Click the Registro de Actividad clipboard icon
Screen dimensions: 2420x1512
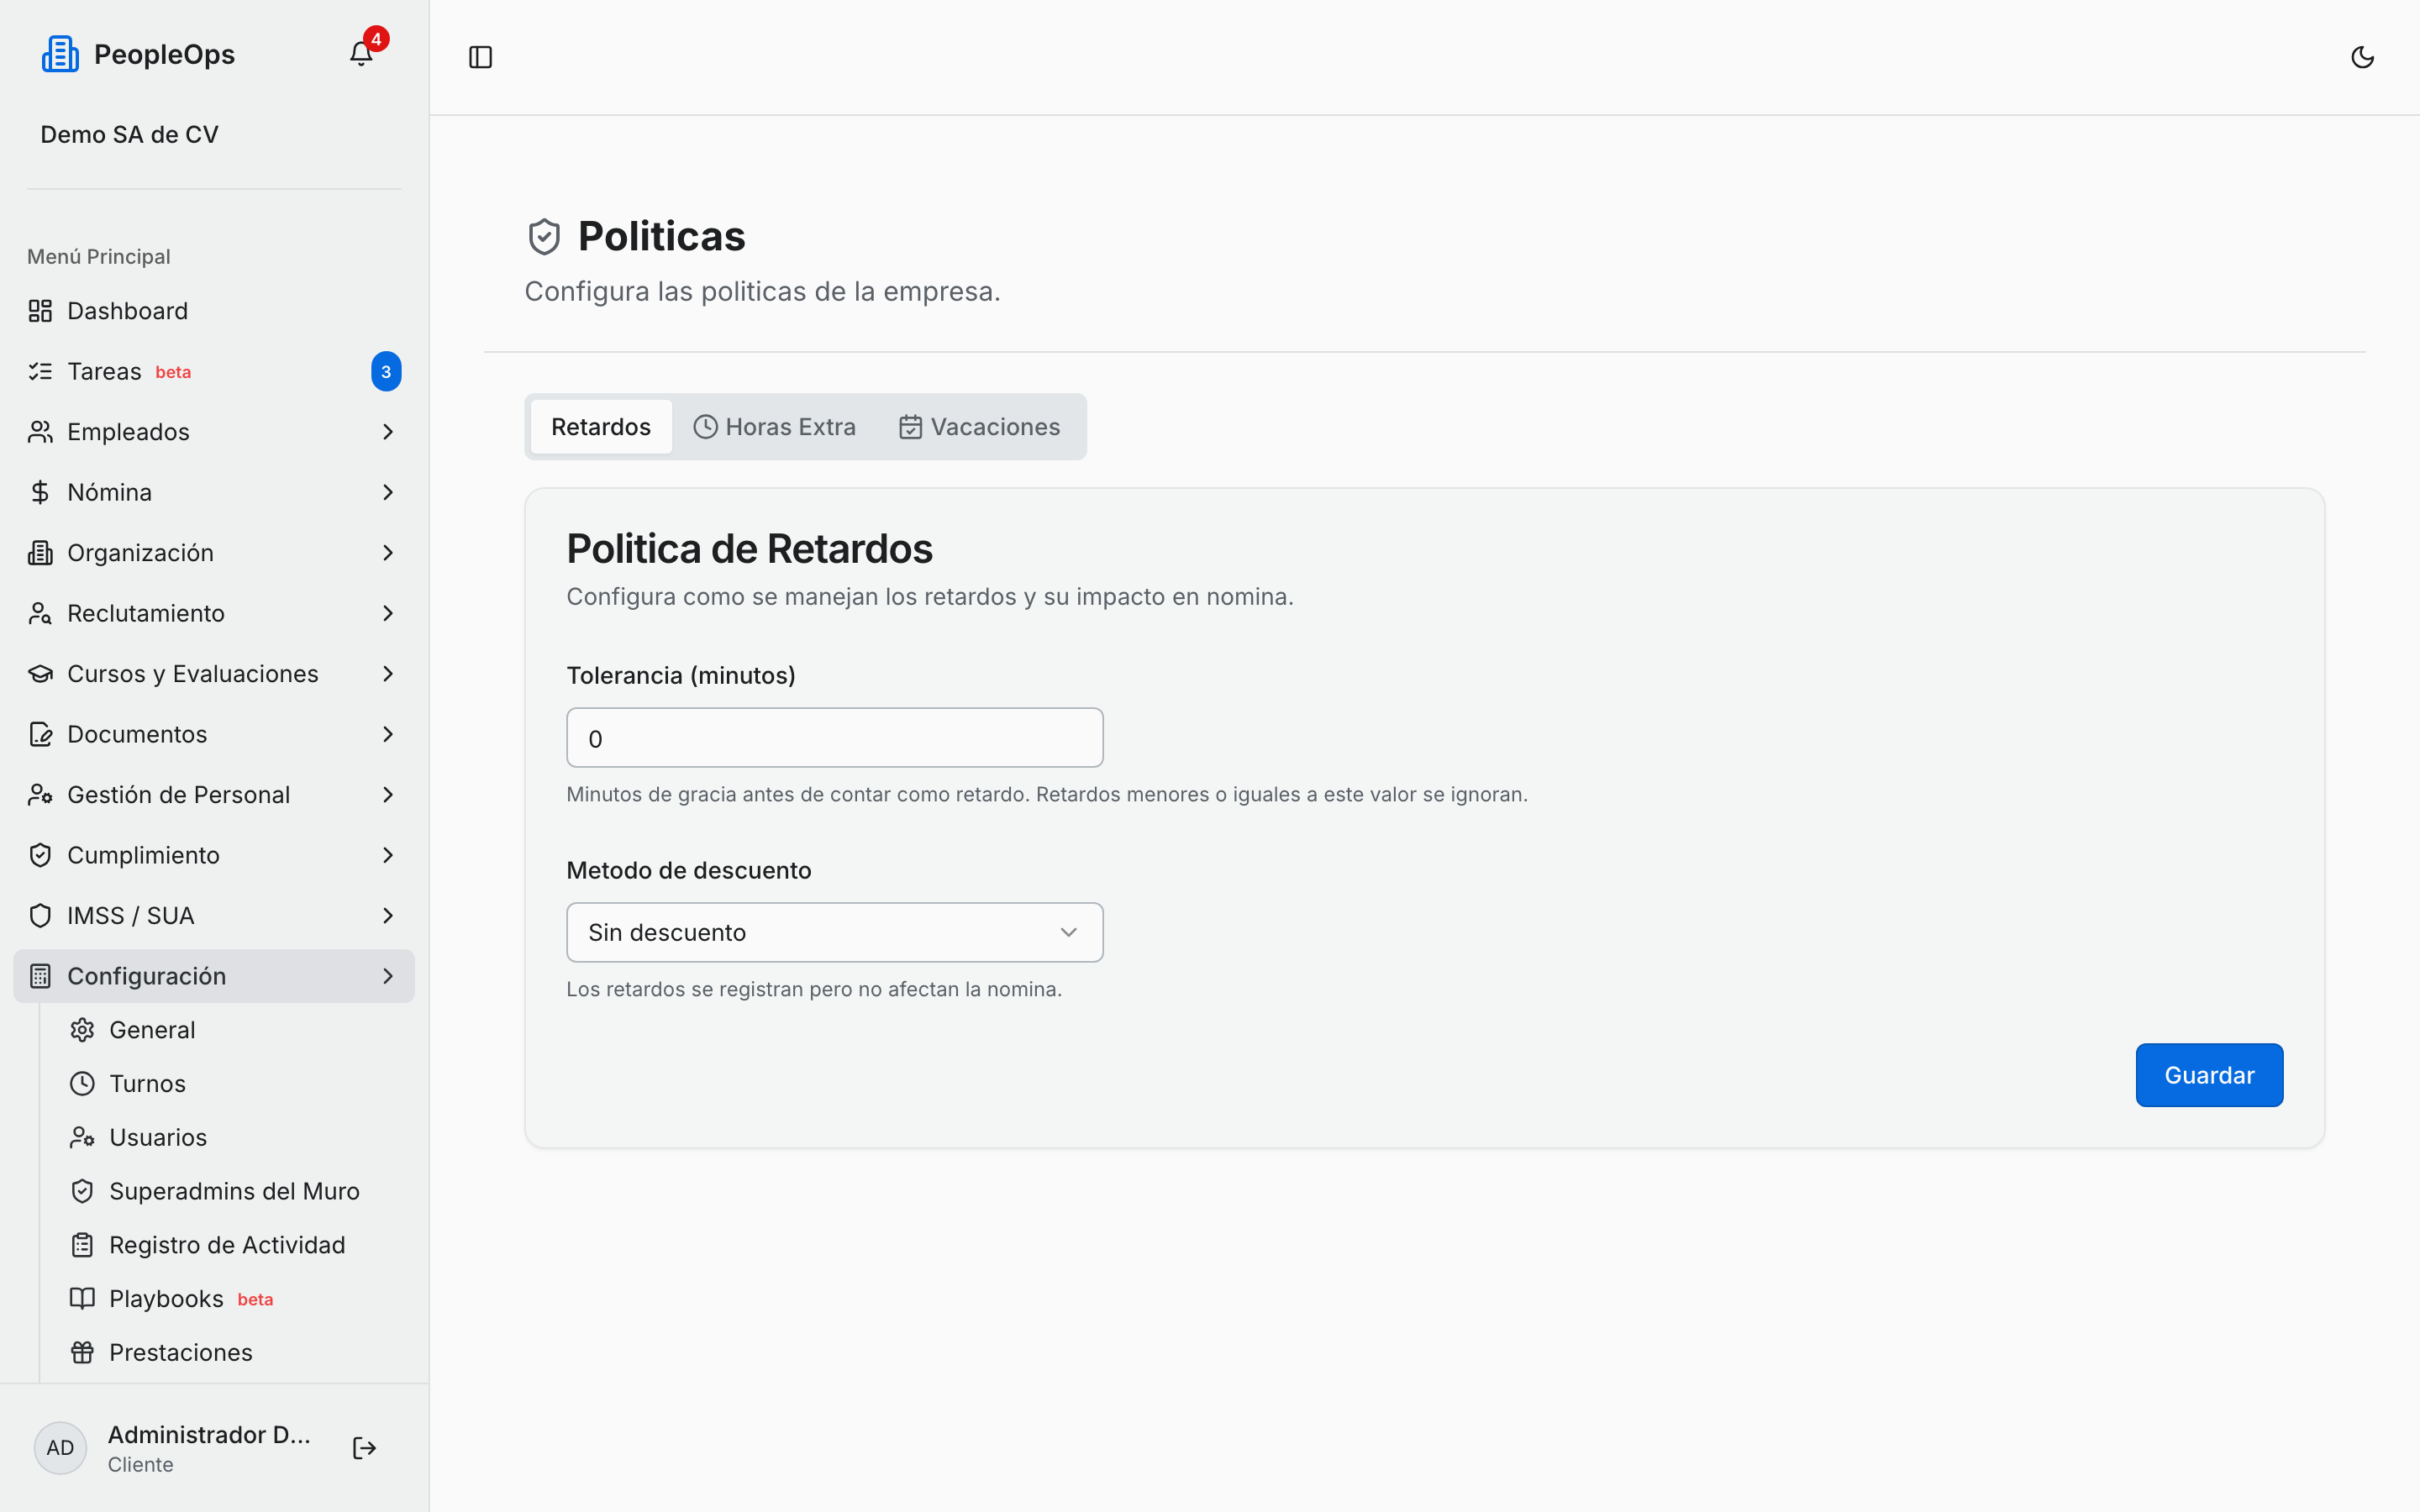[x=82, y=1245]
